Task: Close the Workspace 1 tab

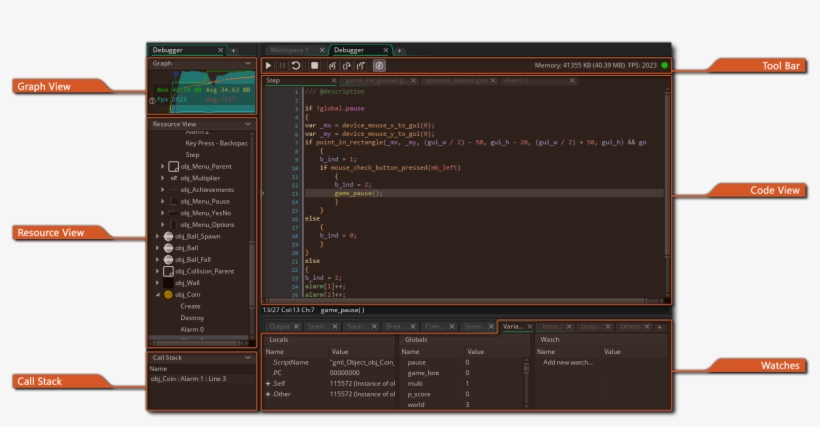Action: click(322, 50)
